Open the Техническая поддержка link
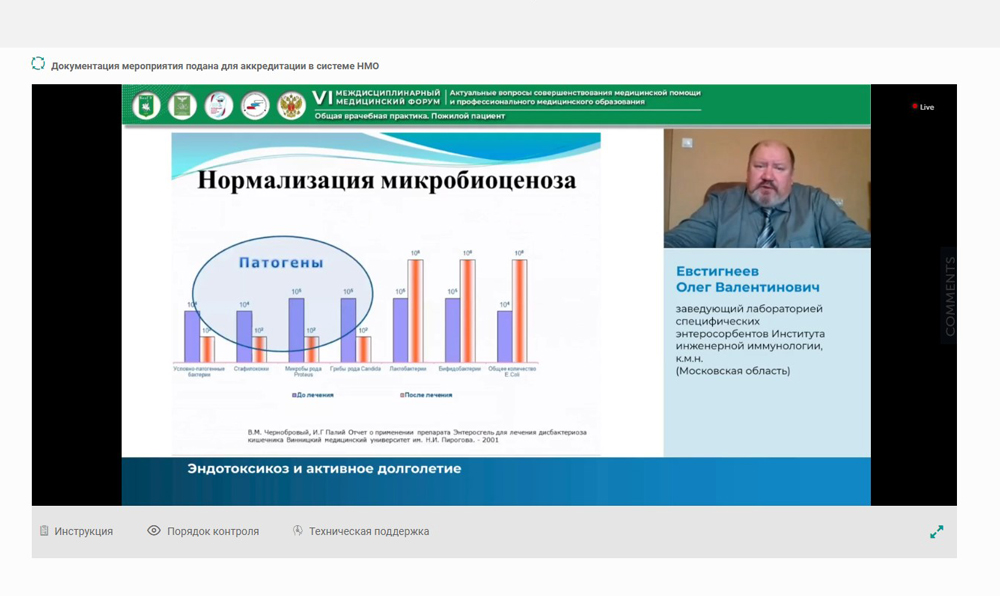 368,531
